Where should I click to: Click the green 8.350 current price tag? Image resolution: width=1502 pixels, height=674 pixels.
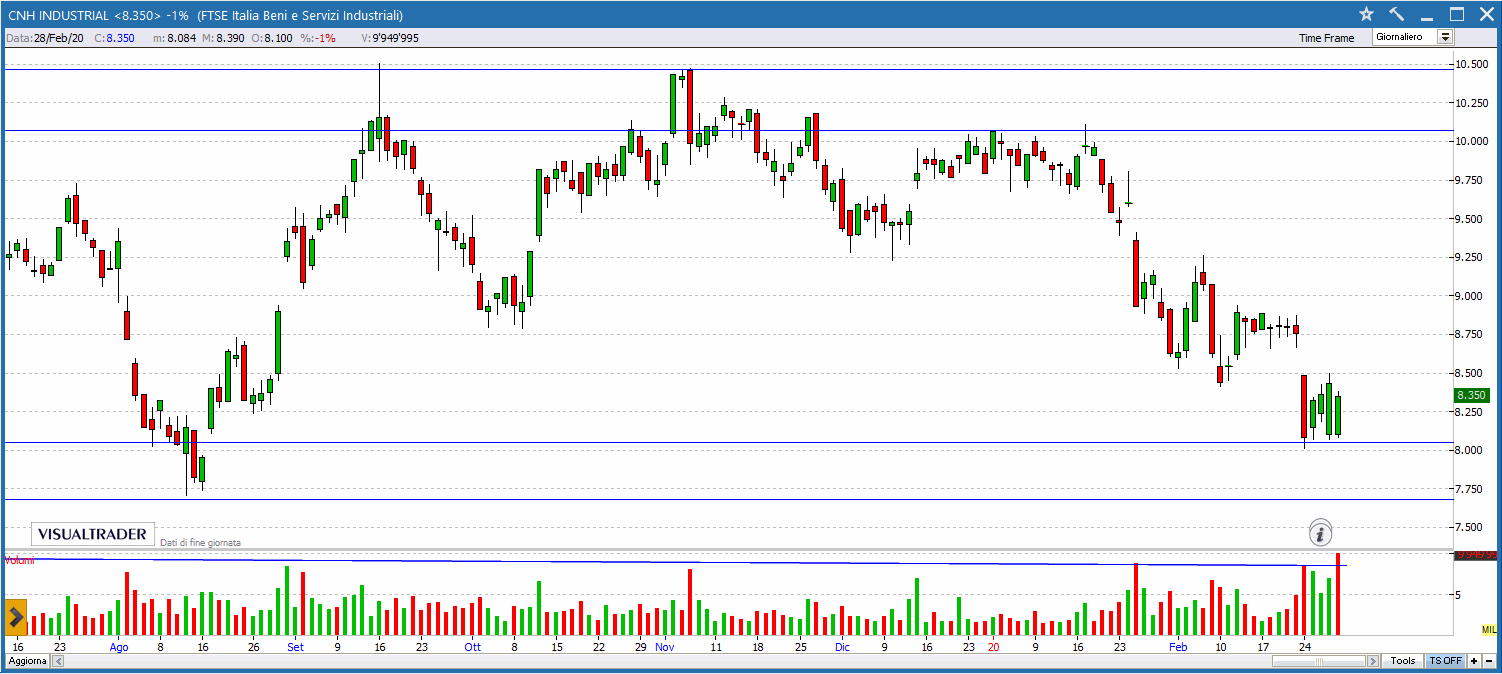(x=1472, y=396)
